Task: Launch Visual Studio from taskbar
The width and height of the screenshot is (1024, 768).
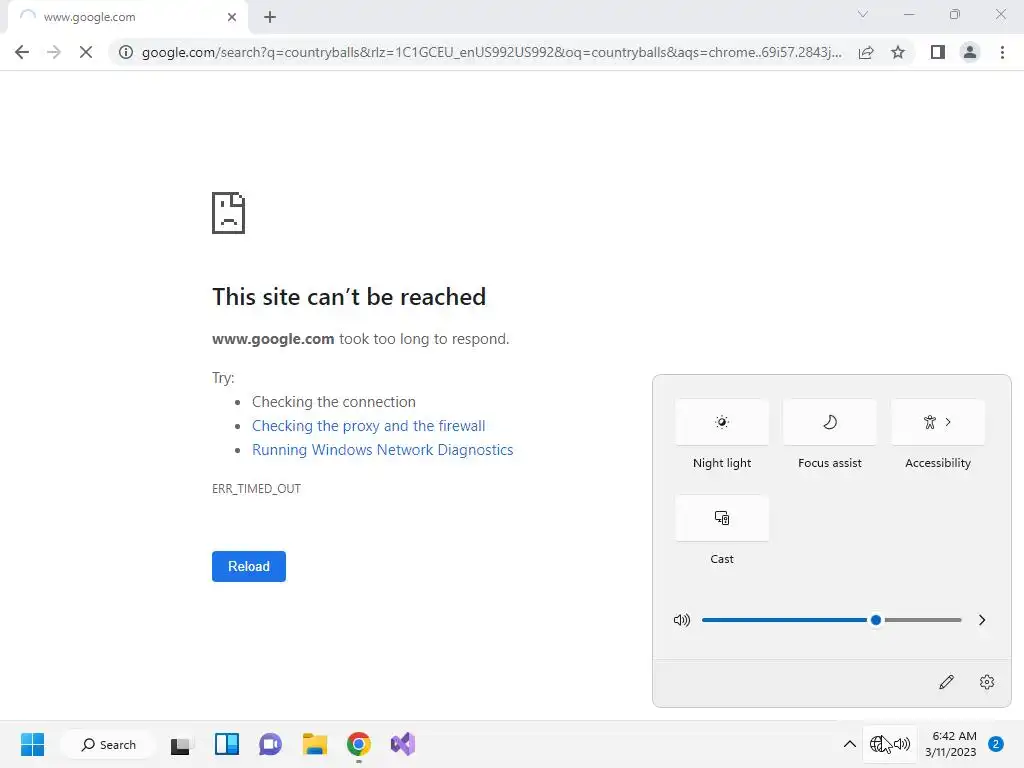Action: coord(403,744)
